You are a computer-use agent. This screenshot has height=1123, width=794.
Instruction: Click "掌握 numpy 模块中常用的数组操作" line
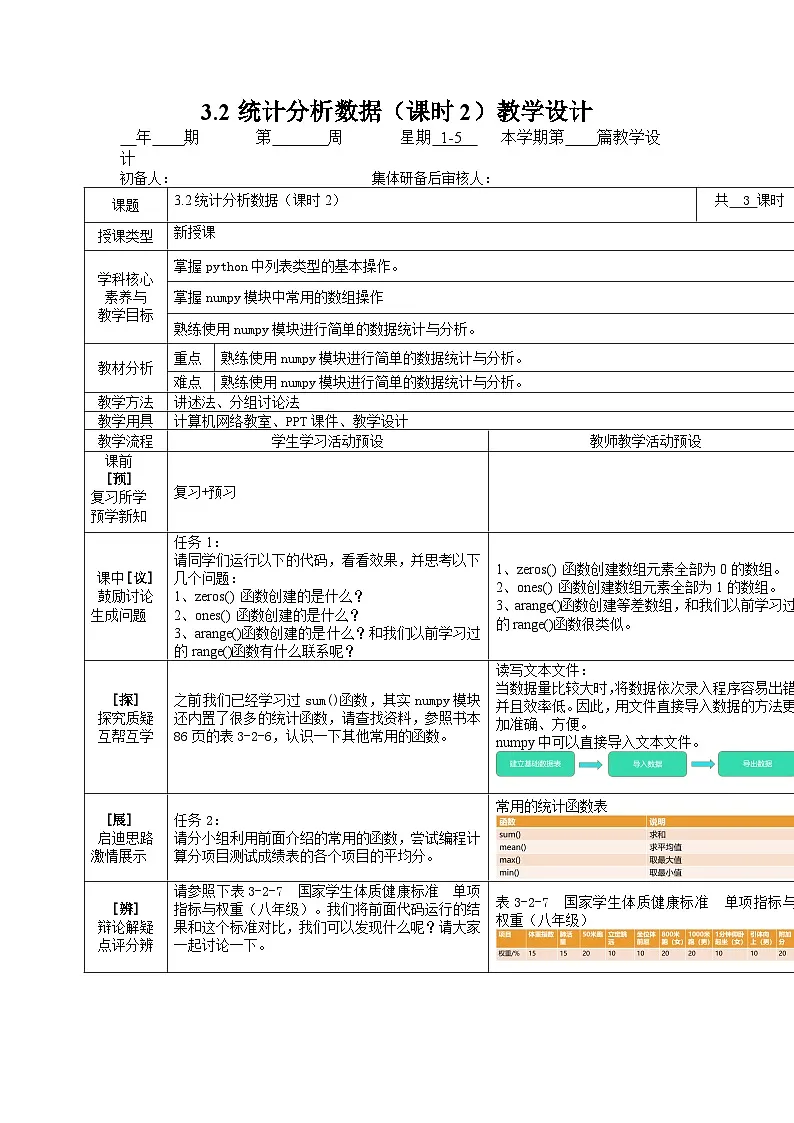(x=279, y=297)
